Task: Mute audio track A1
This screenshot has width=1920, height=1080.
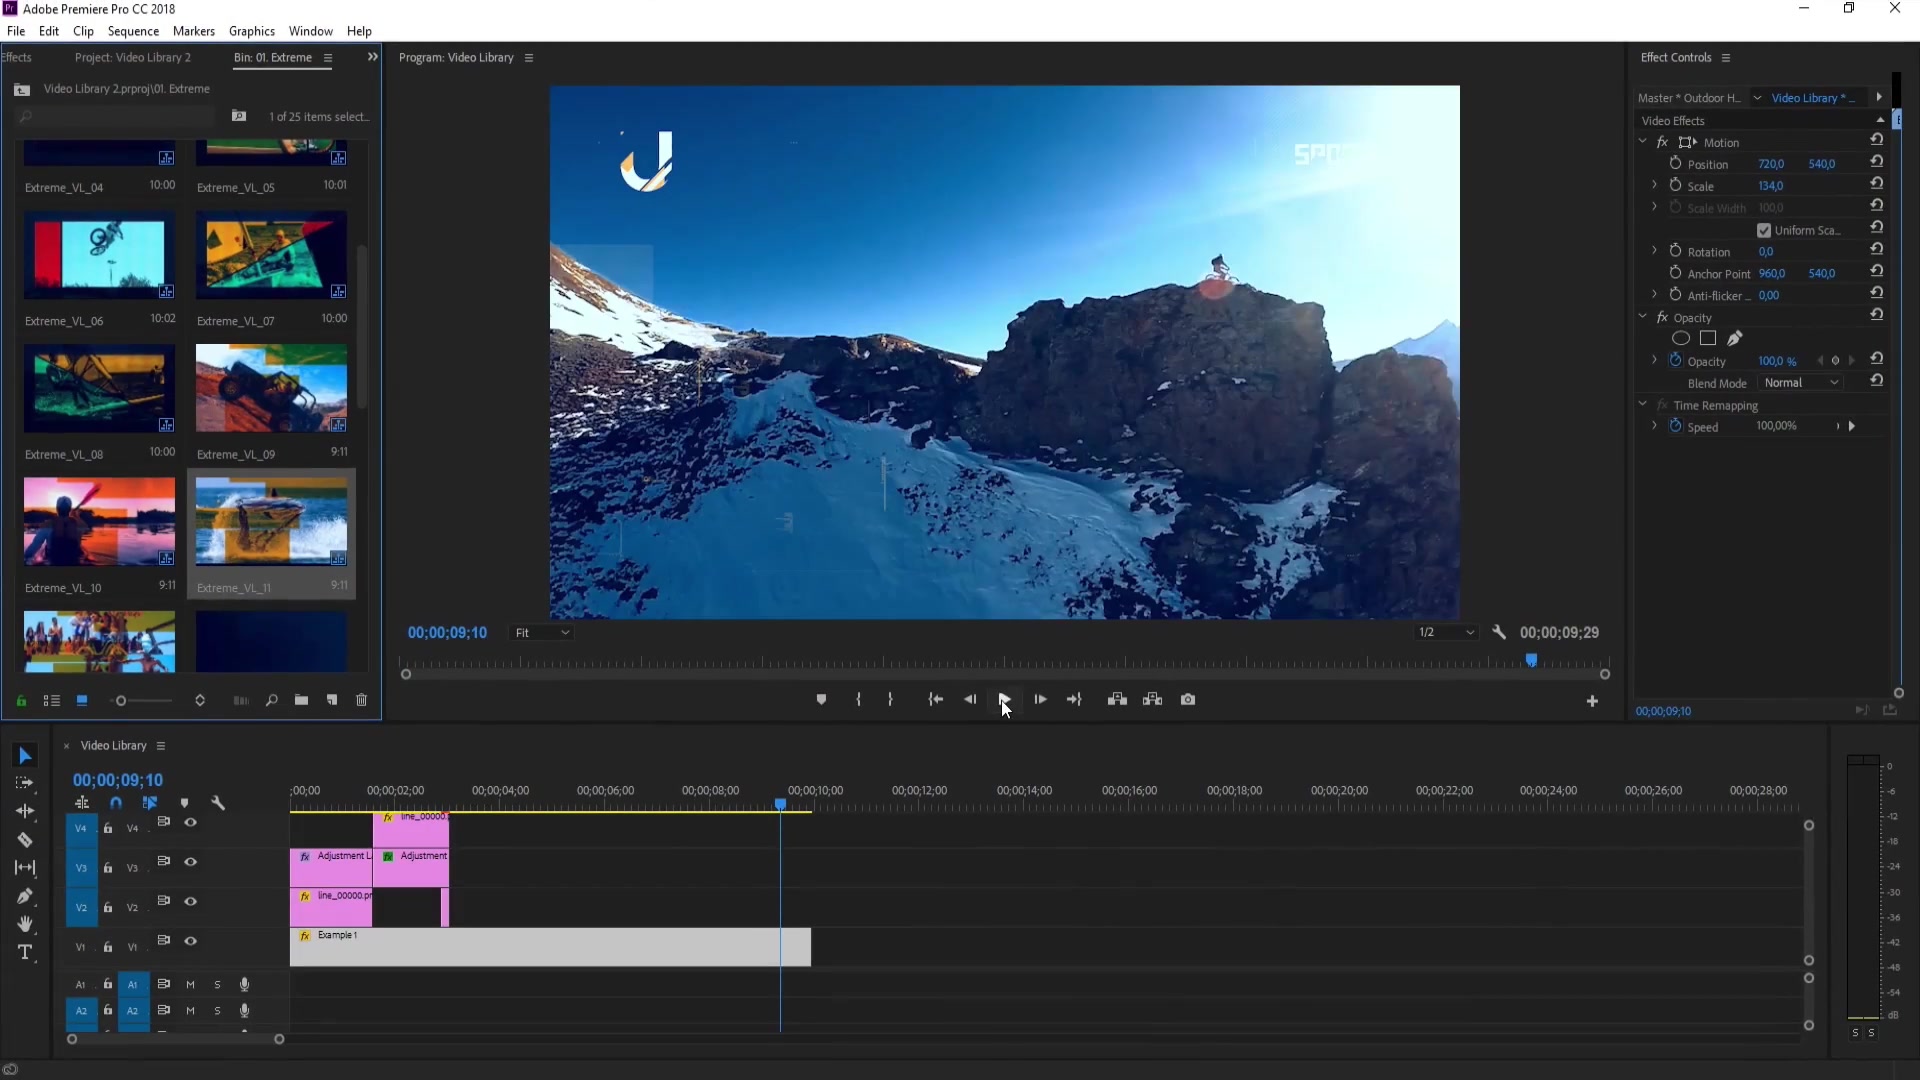Action: coord(190,985)
